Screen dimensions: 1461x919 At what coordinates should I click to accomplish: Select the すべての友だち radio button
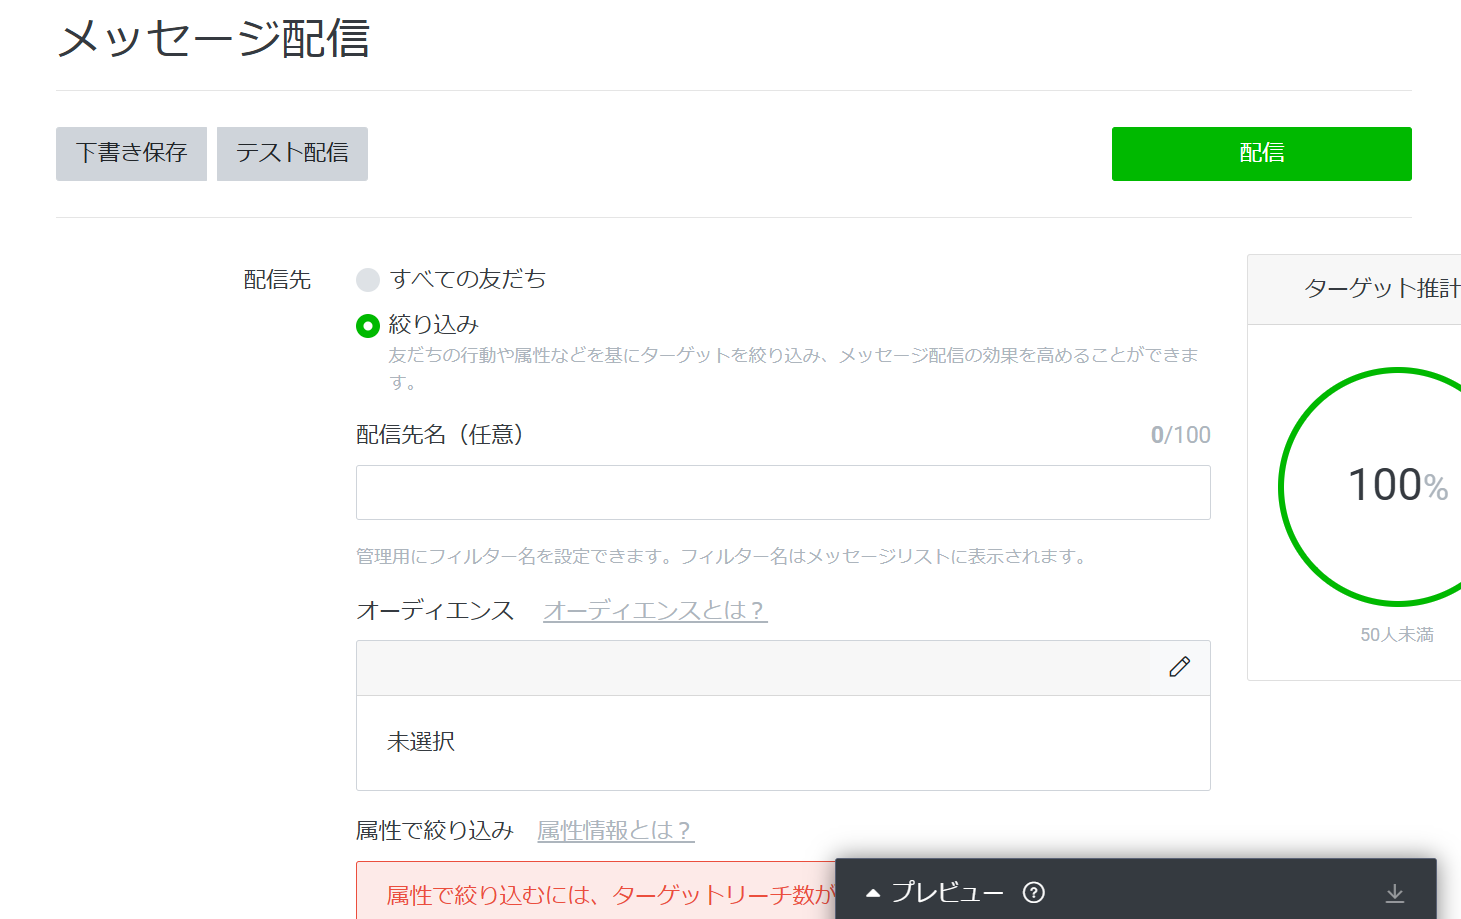[x=368, y=279]
